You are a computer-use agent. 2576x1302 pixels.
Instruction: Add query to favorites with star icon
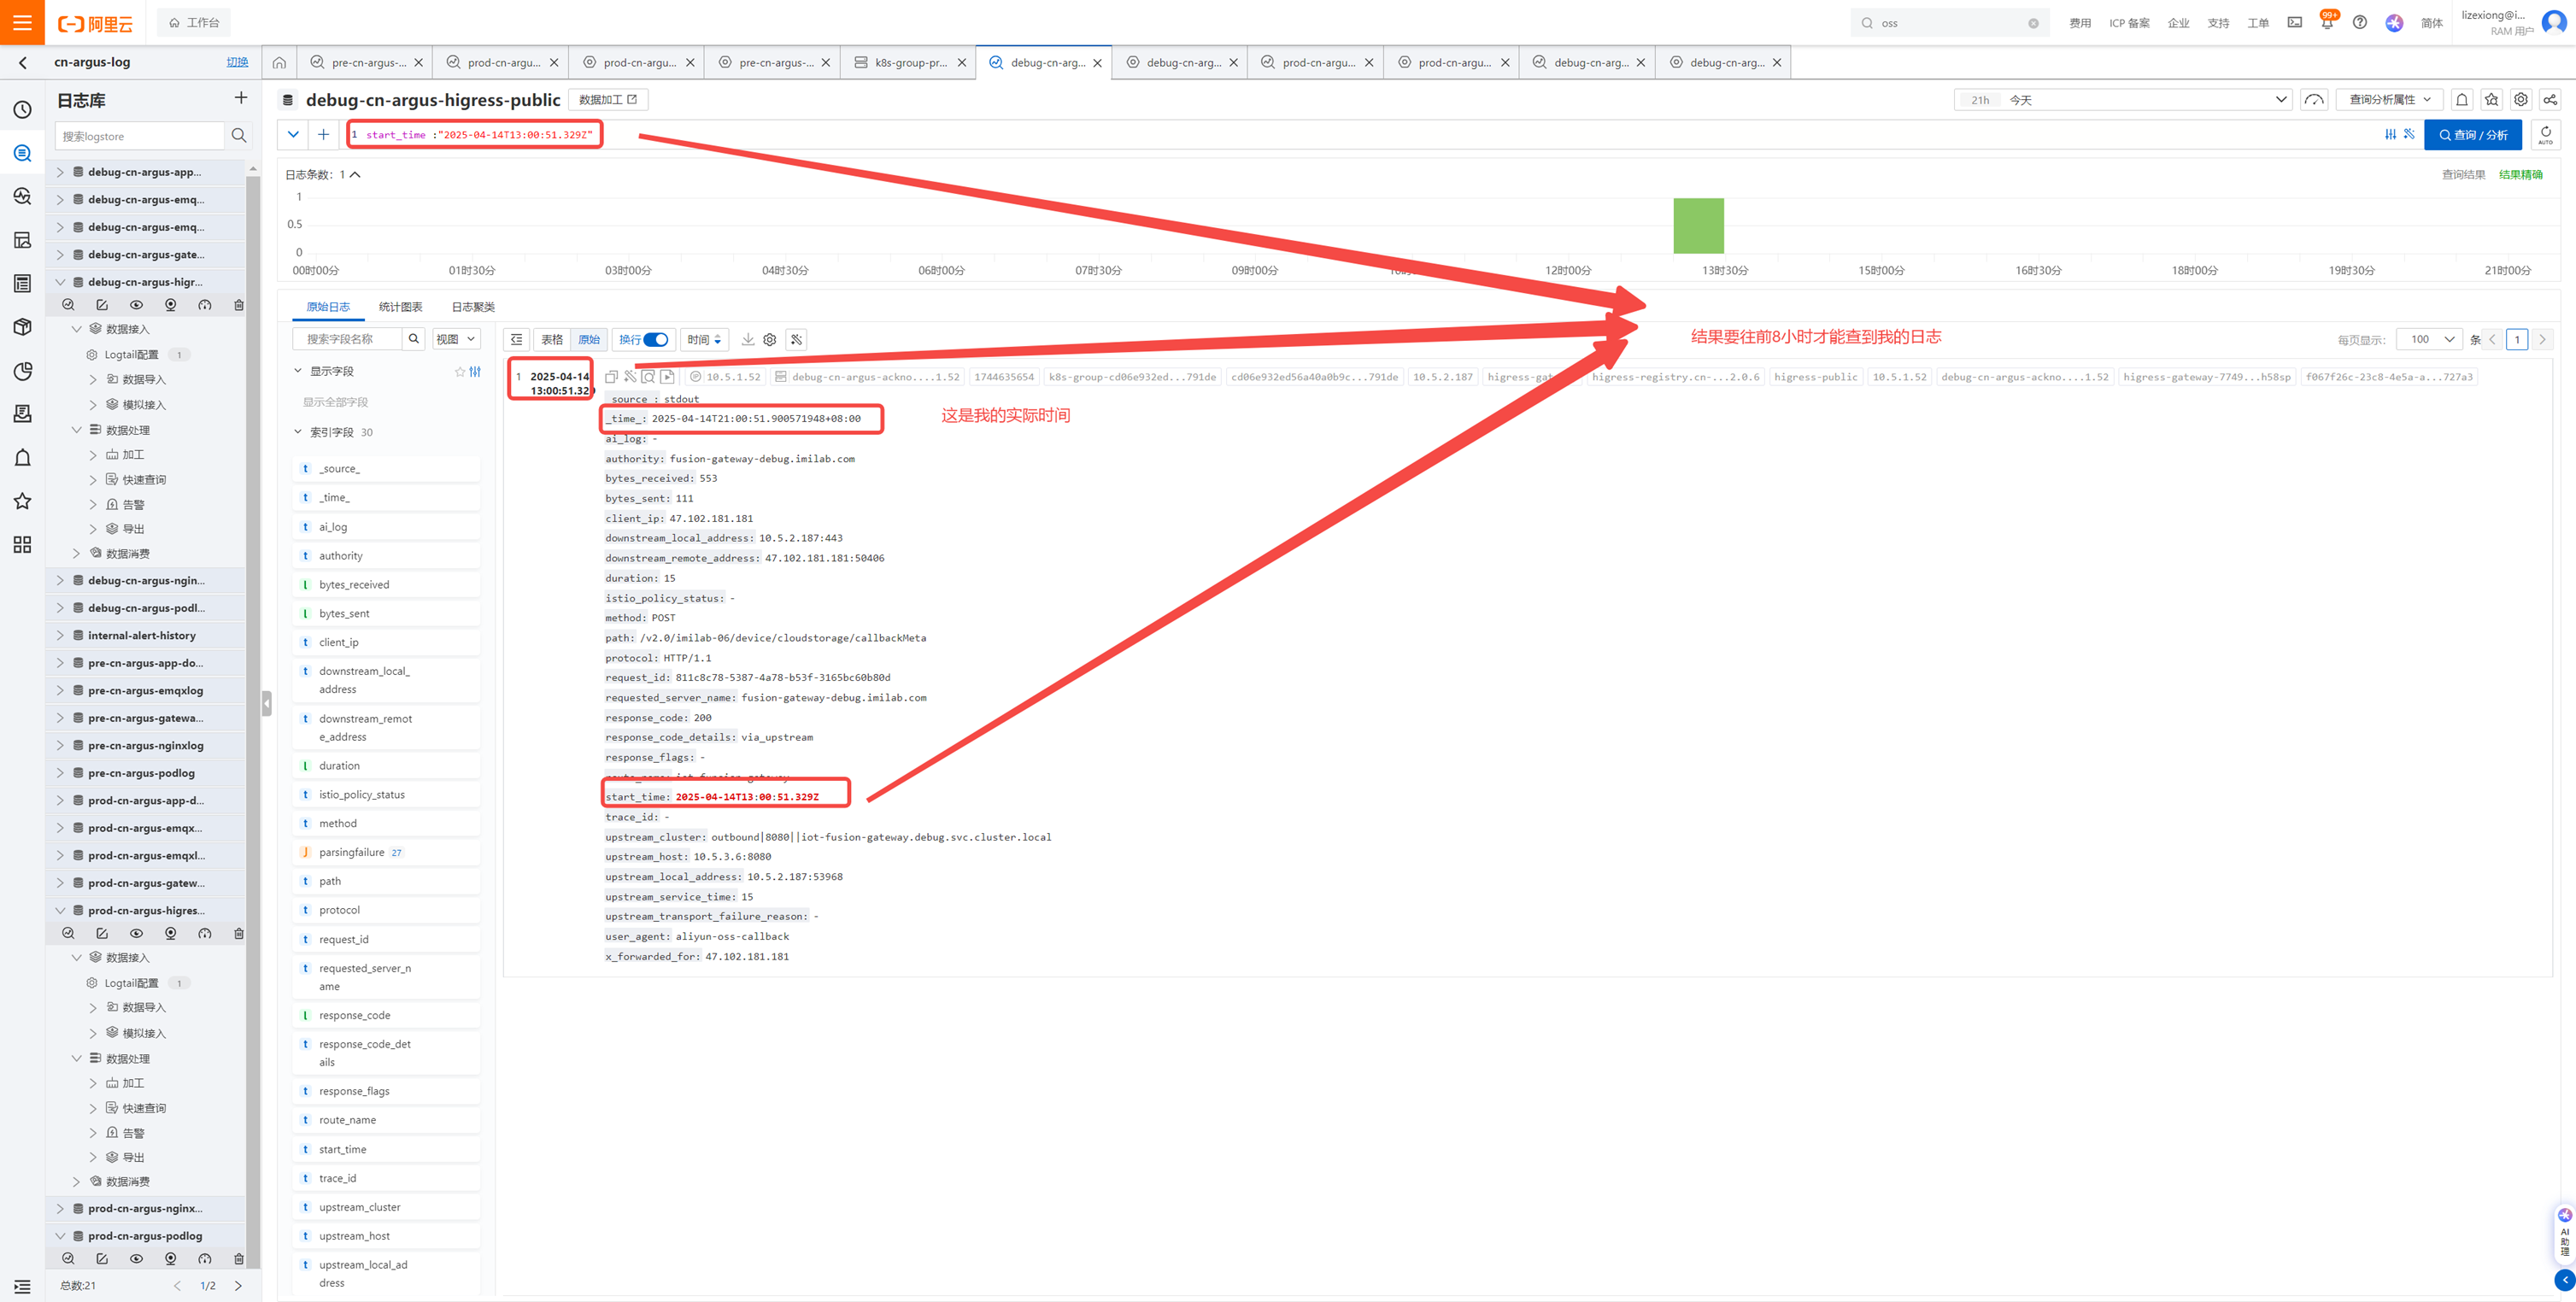pos(2492,100)
